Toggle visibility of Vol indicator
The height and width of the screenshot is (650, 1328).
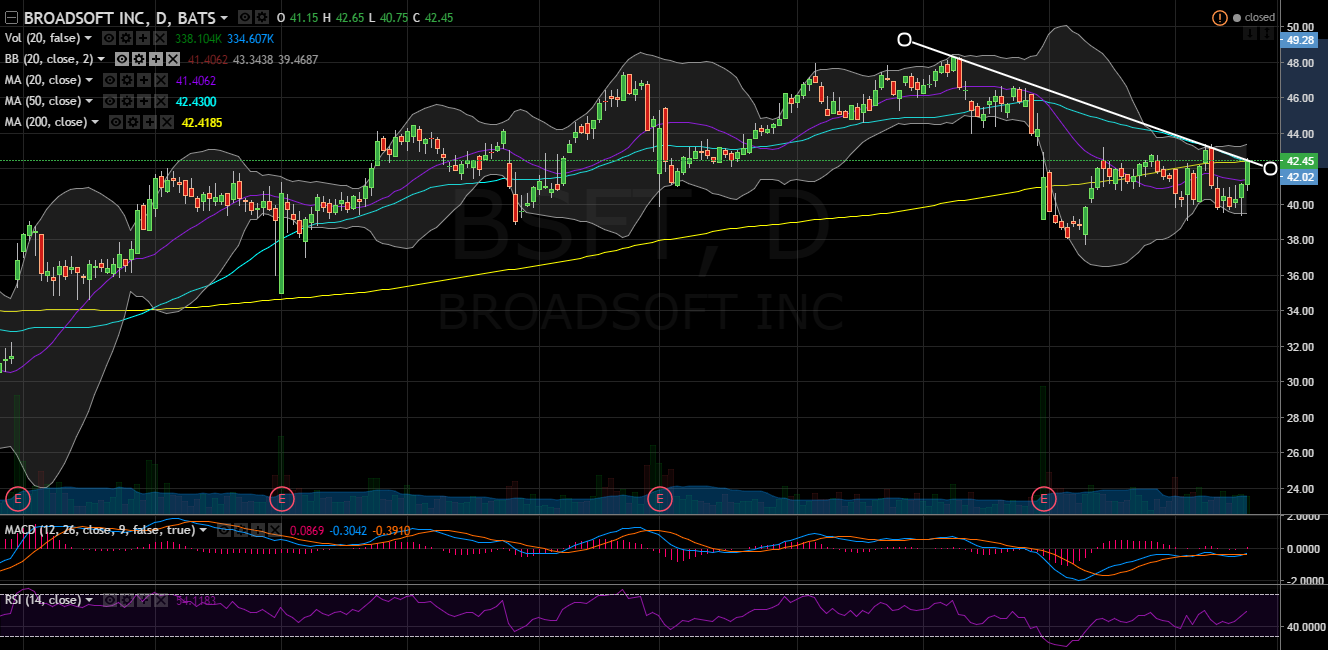click(111, 38)
